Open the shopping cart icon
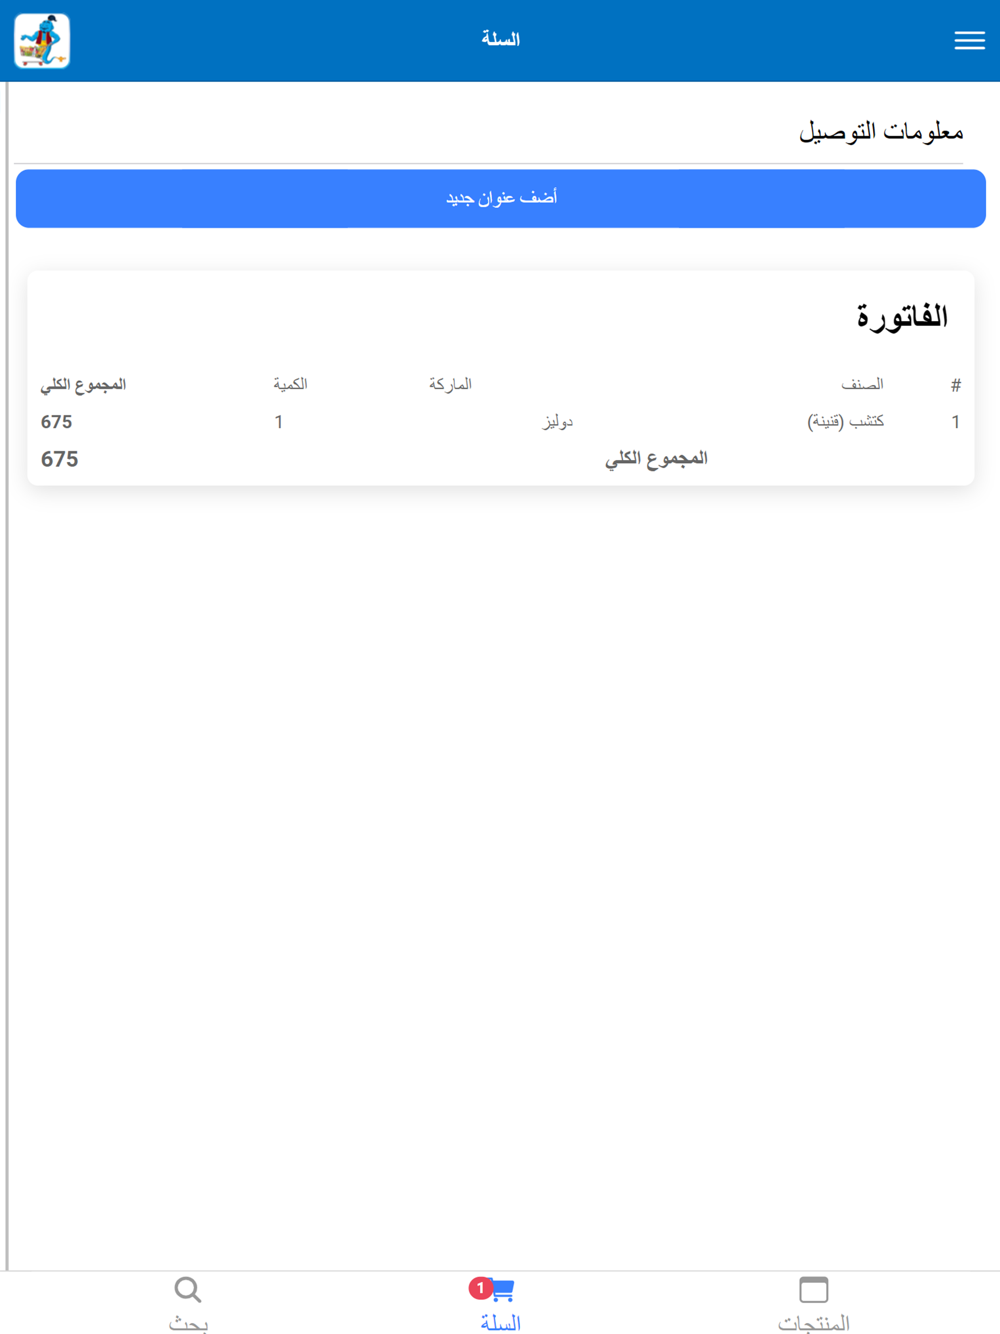Viewport: 1000px width, 1334px height. pyautogui.click(x=502, y=1290)
